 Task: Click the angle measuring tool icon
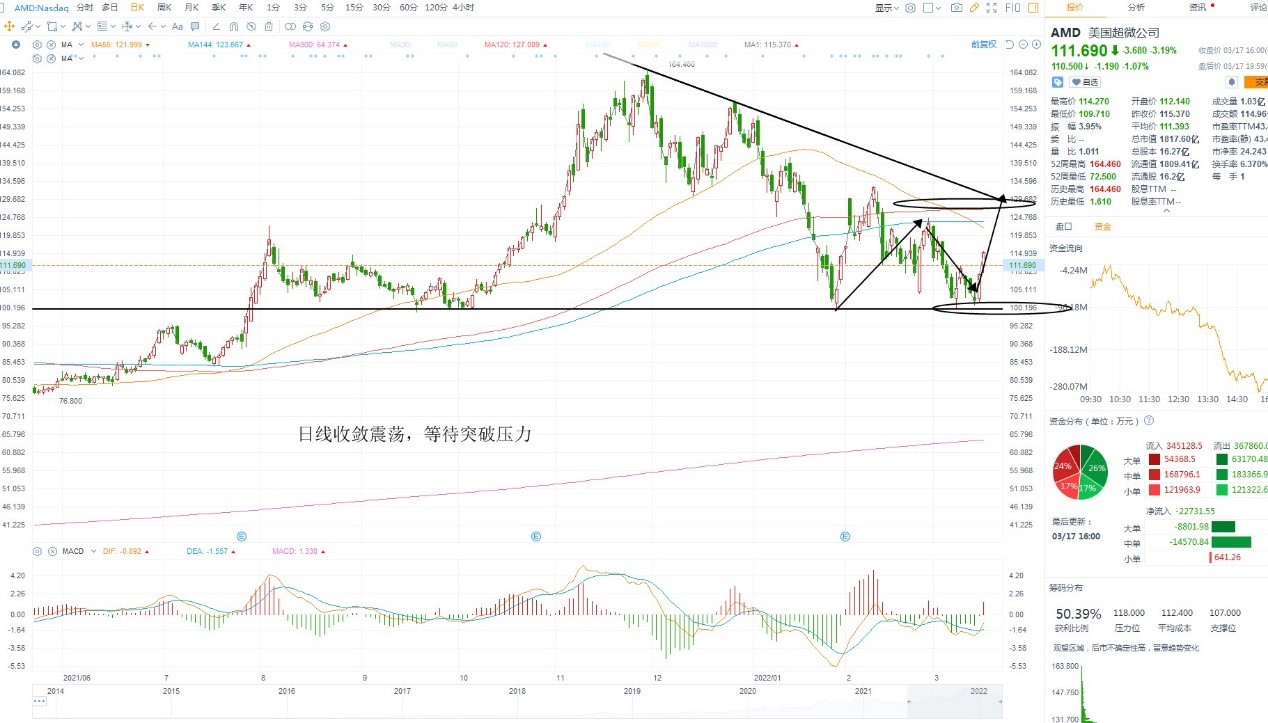click(216, 26)
